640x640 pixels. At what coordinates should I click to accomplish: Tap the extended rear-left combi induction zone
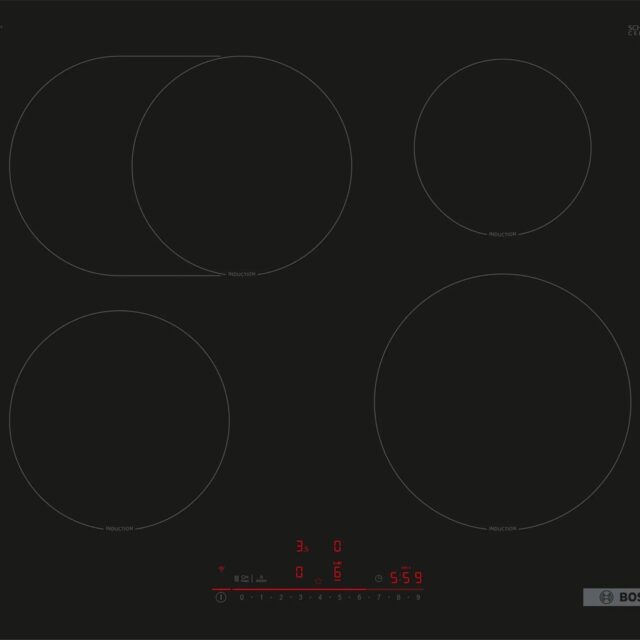point(180,165)
